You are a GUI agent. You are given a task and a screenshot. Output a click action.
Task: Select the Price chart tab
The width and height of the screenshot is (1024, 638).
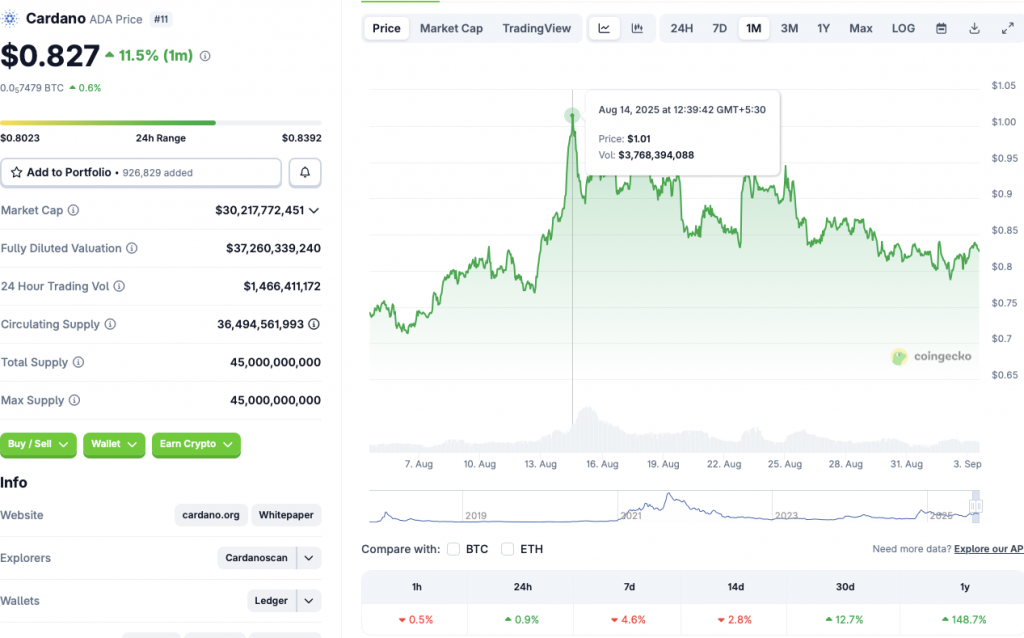(387, 28)
